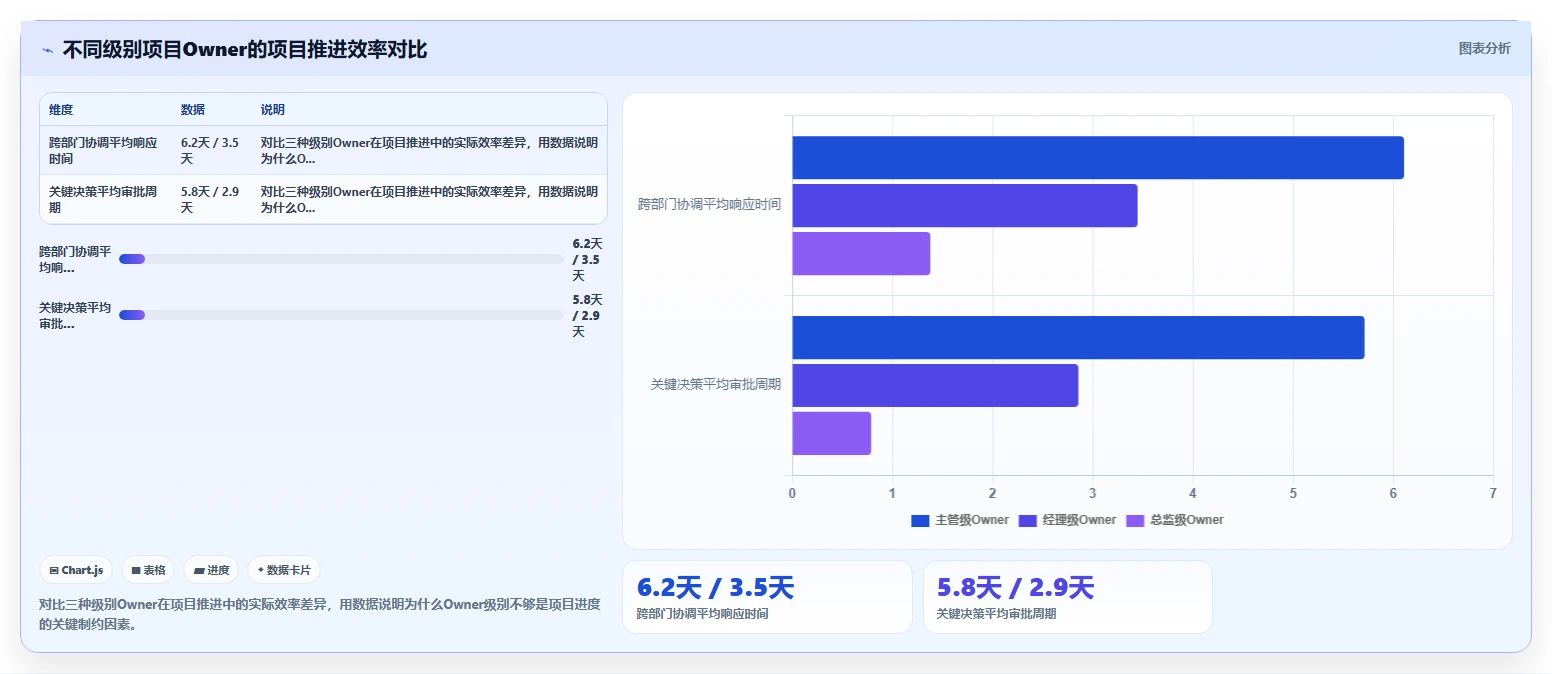The width and height of the screenshot is (1552, 674).
Task: Click the 经理级 bar for 跨部门协调平均响应时间
Action: [x=965, y=205]
